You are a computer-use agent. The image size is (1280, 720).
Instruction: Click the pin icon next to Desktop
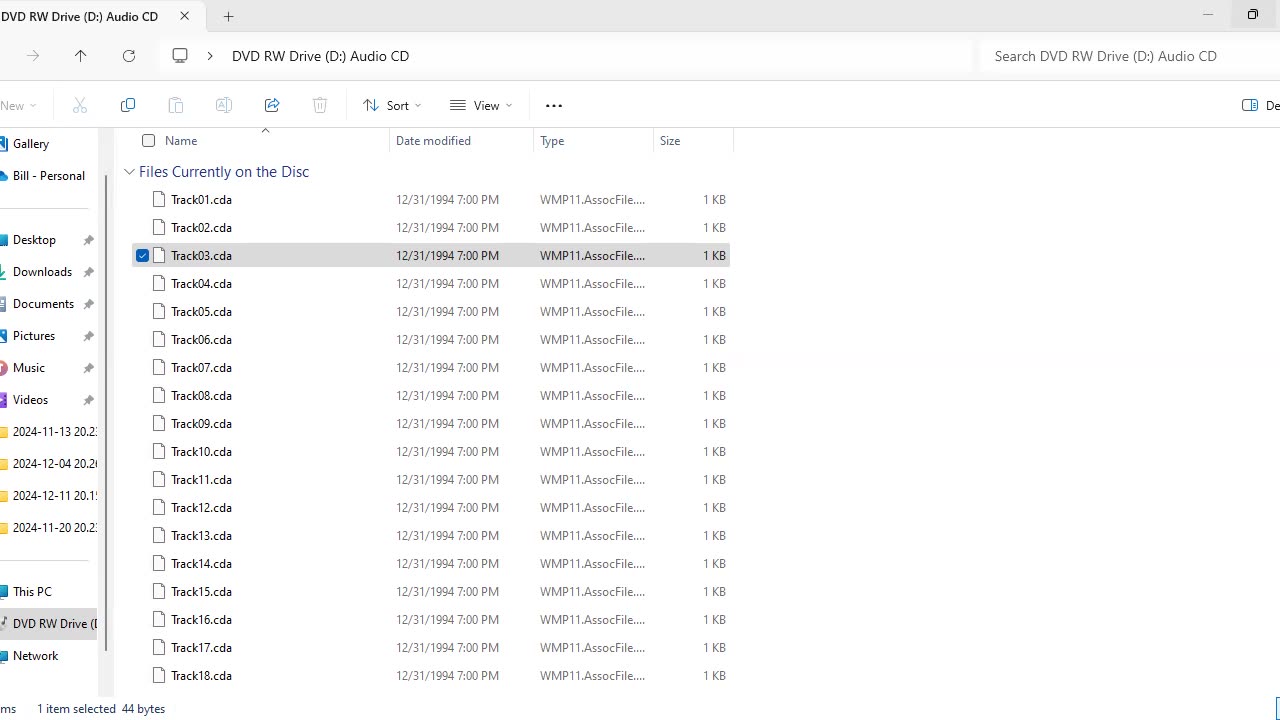(88, 240)
